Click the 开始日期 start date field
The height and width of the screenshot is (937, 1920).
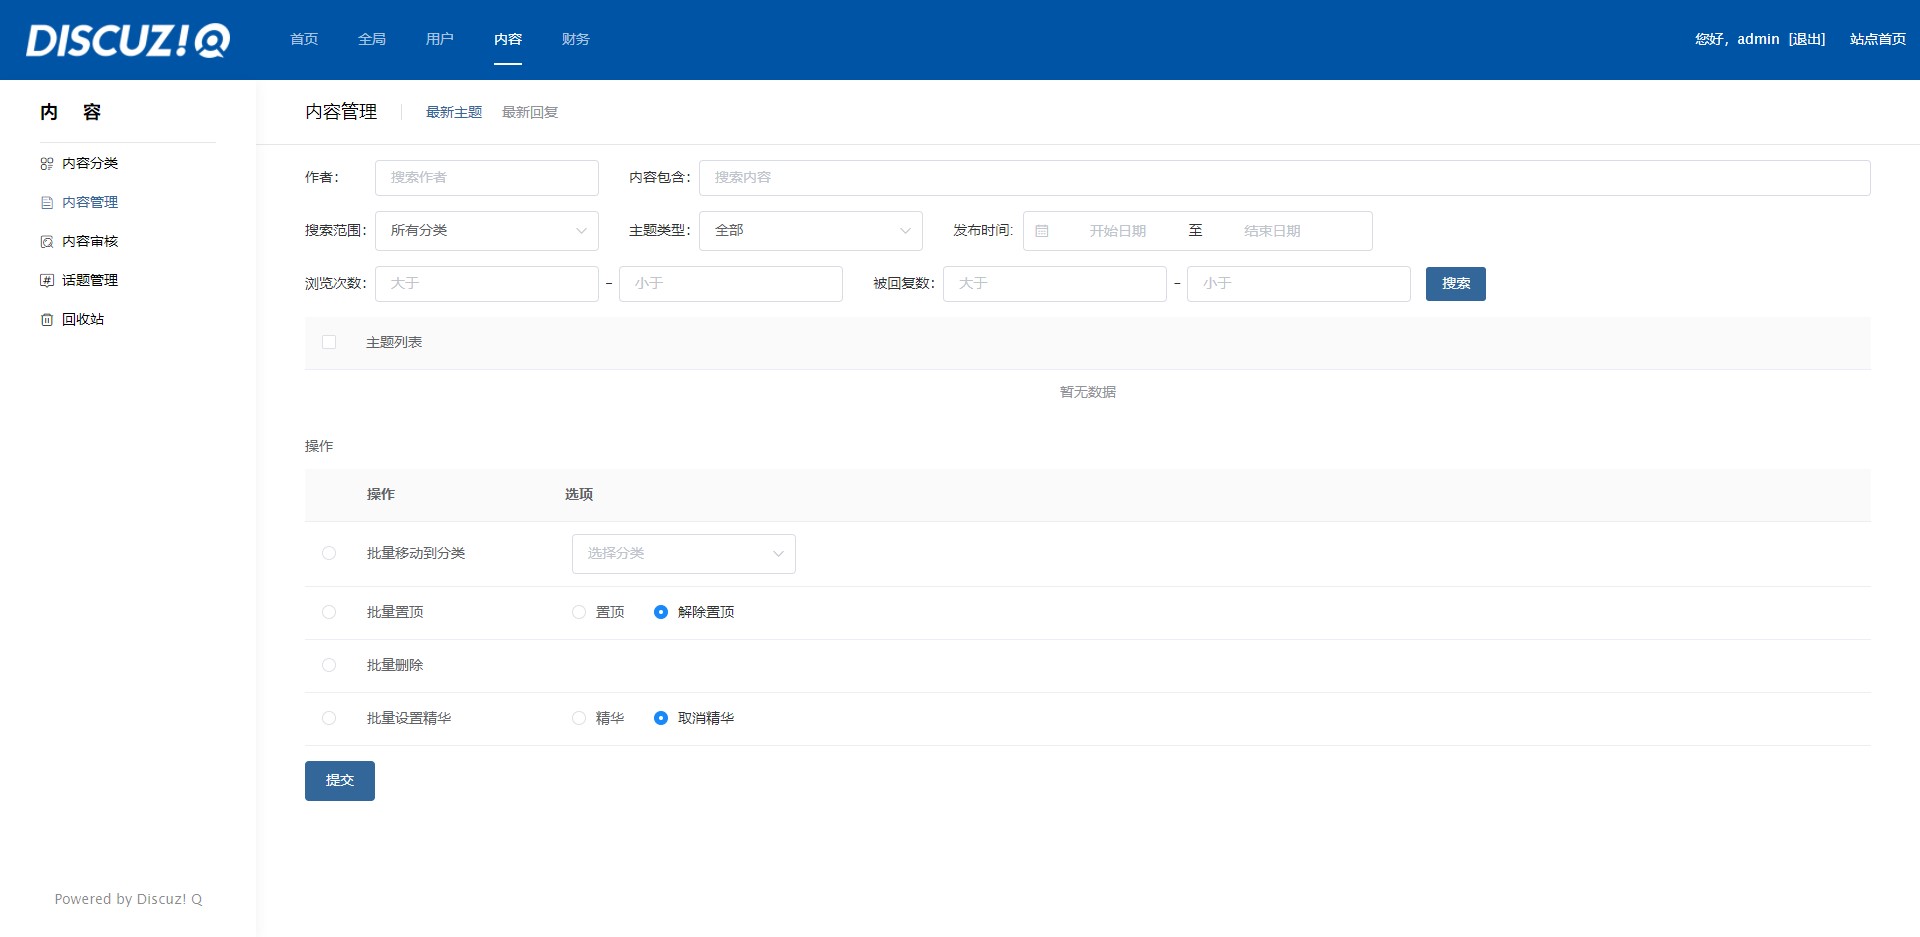point(1118,231)
